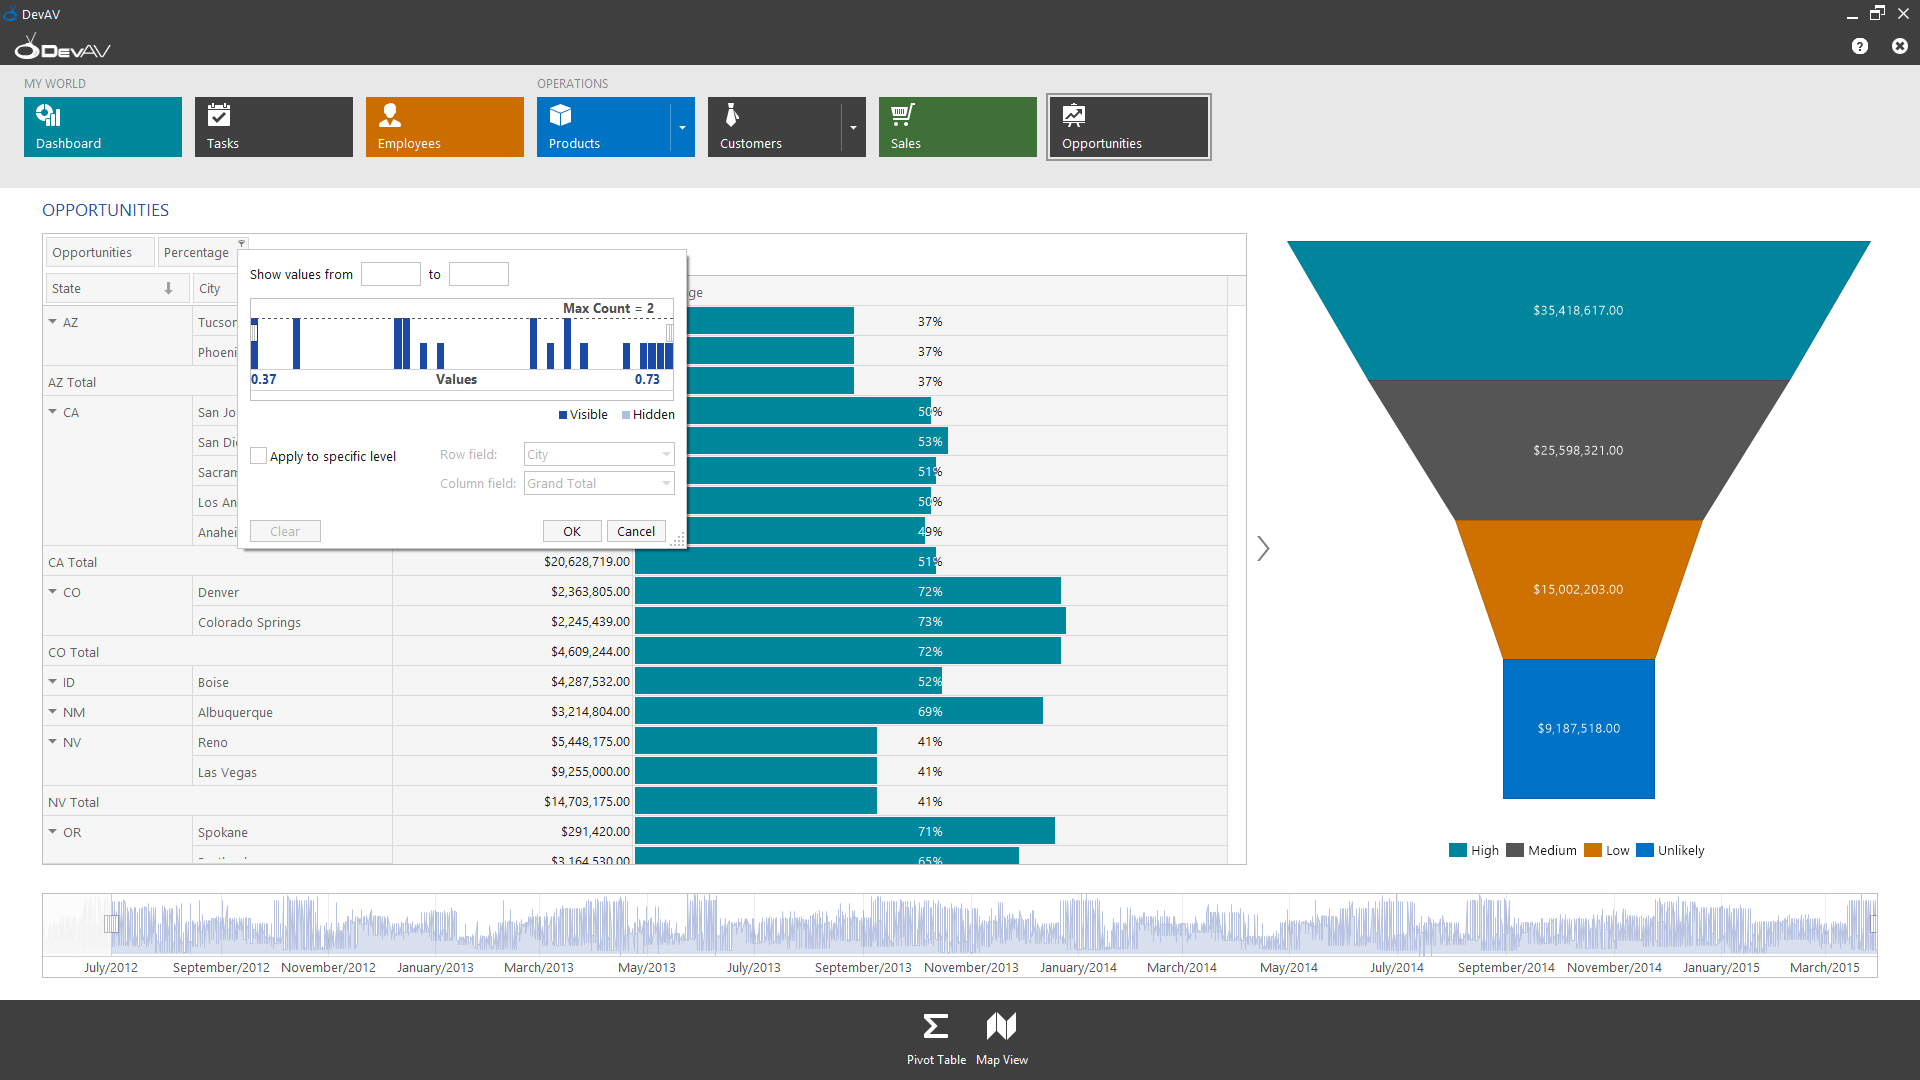Screen dimensions: 1920x1080
Task: Enable Apply to specific level checkbox
Action: pos(259,456)
